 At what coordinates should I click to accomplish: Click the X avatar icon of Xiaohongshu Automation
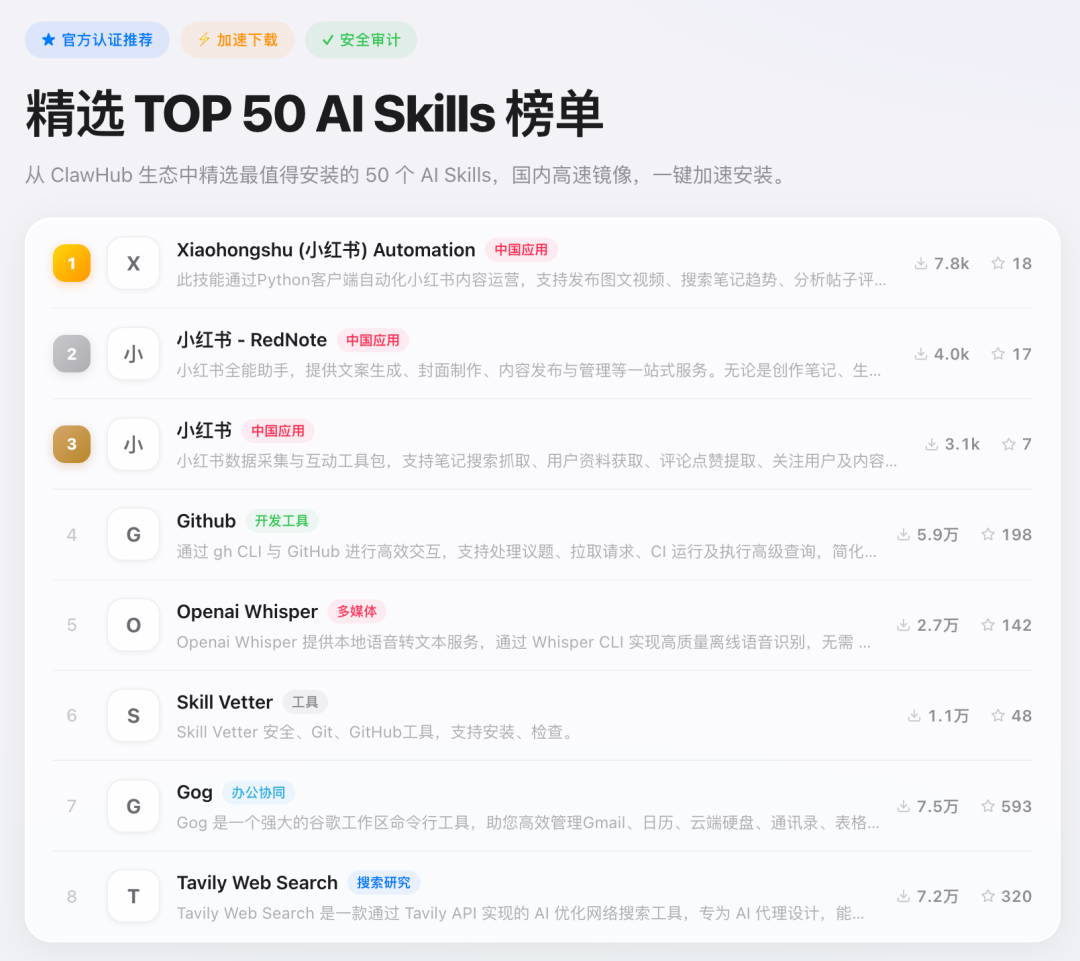click(x=133, y=262)
